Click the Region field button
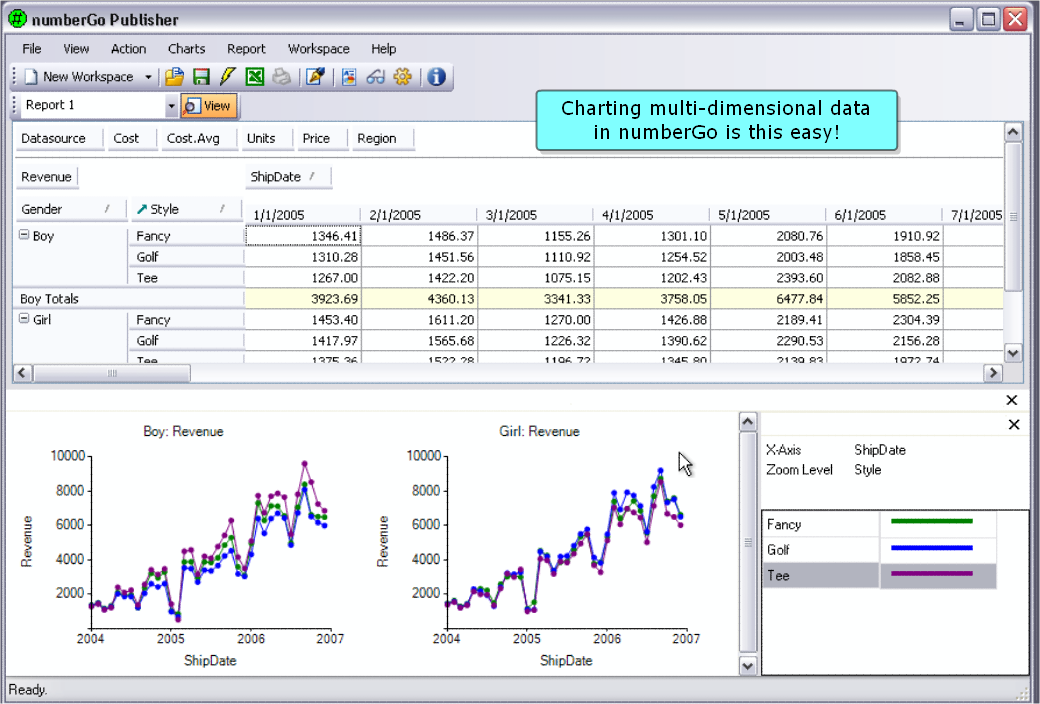1040x704 pixels. coord(383,139)
